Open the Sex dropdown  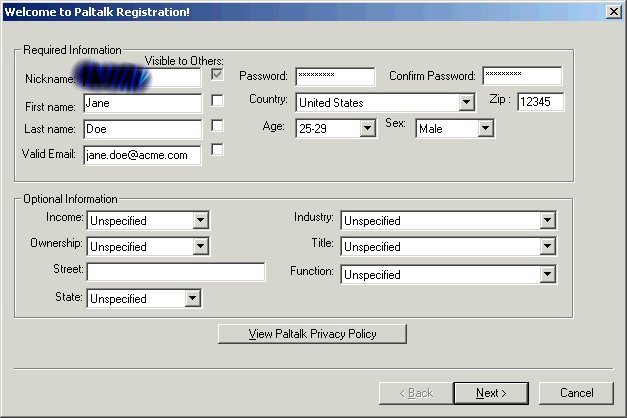485,128
